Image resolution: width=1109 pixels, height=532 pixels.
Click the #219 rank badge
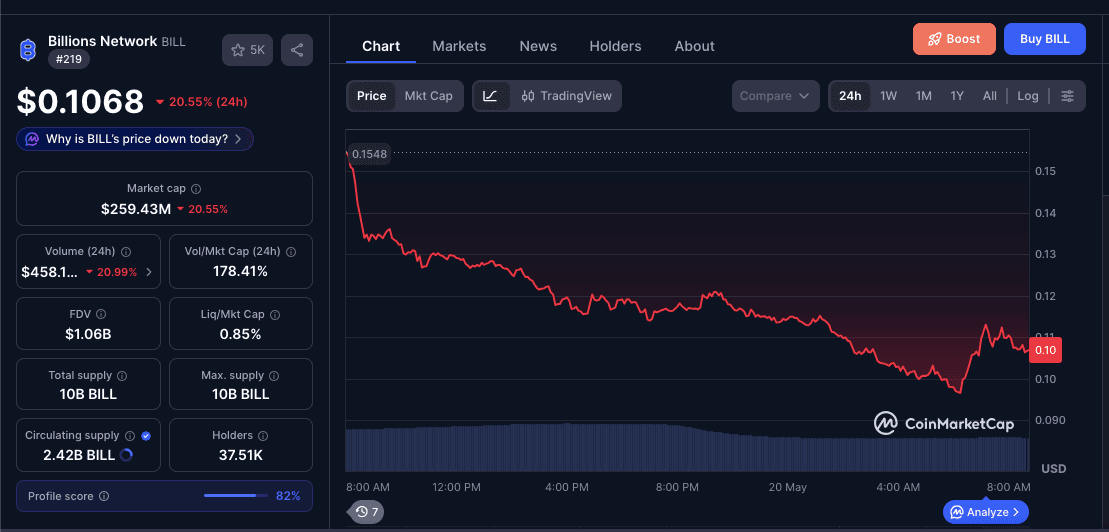click(x=69, y=60)
